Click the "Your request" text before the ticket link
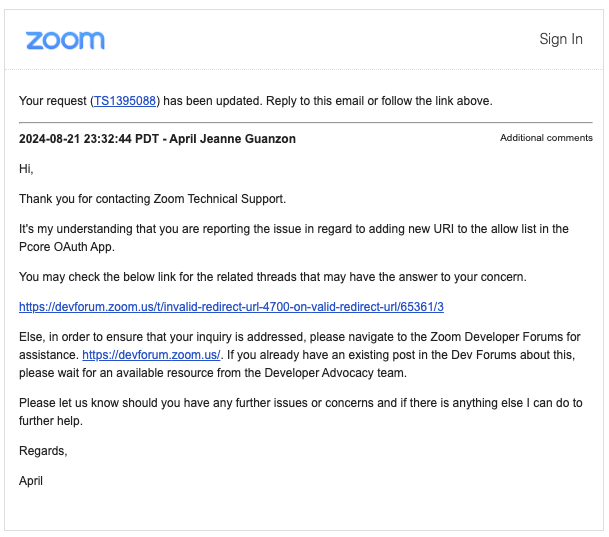Image resolution: width=609 pixels, height=537 pixels. pos(52,100)
